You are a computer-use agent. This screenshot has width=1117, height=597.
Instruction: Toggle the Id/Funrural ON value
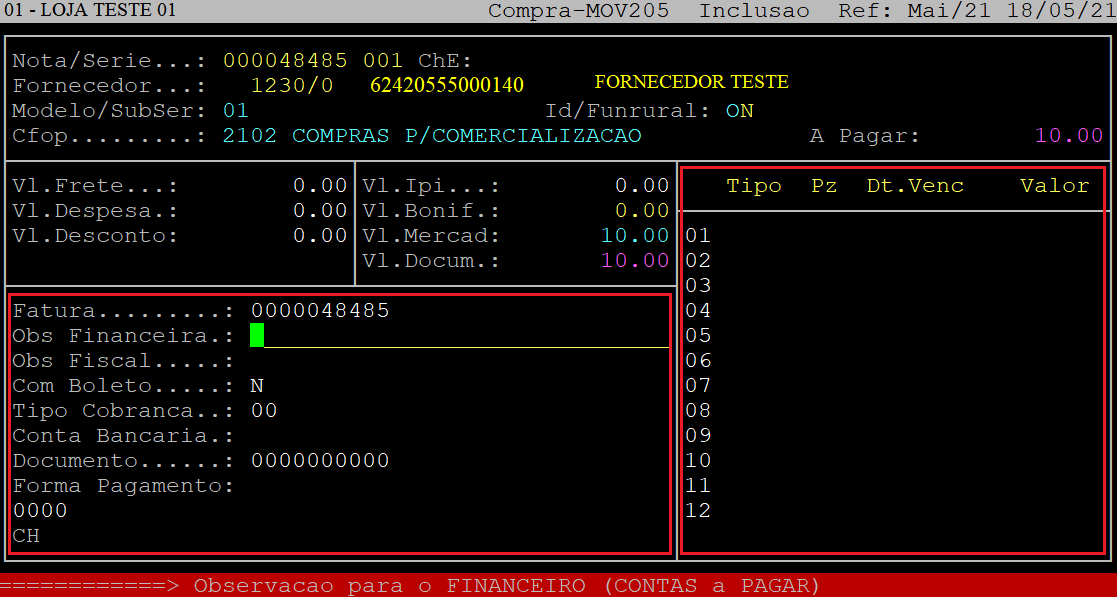[740, 111]
